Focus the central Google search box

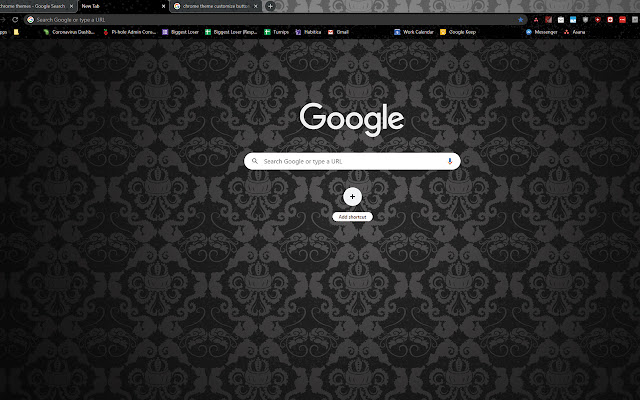click(x=352, y=161)
